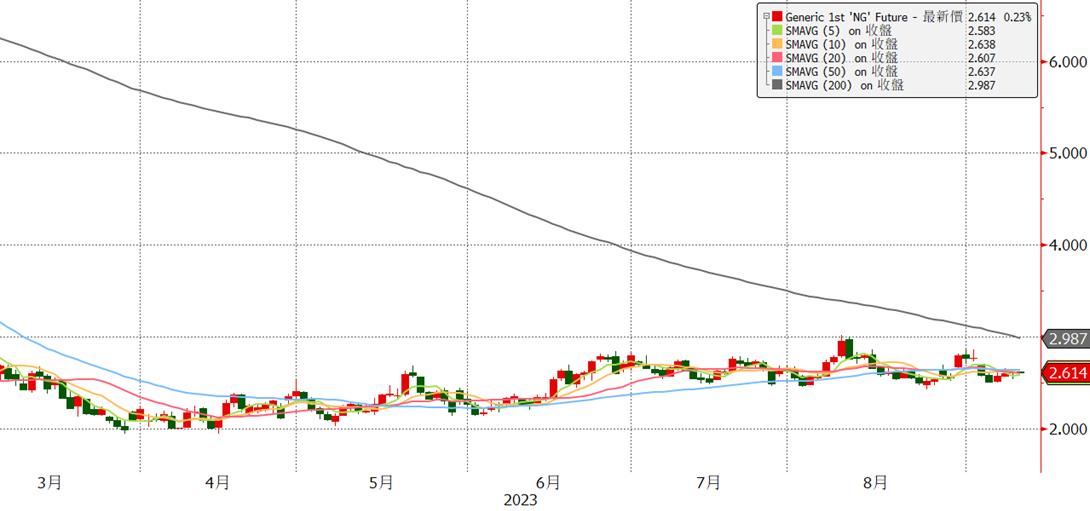Screen dimensions: 1090x511
Task: Click the gray SMAVG (200) legend swatch
Action: tap(777, 86)
